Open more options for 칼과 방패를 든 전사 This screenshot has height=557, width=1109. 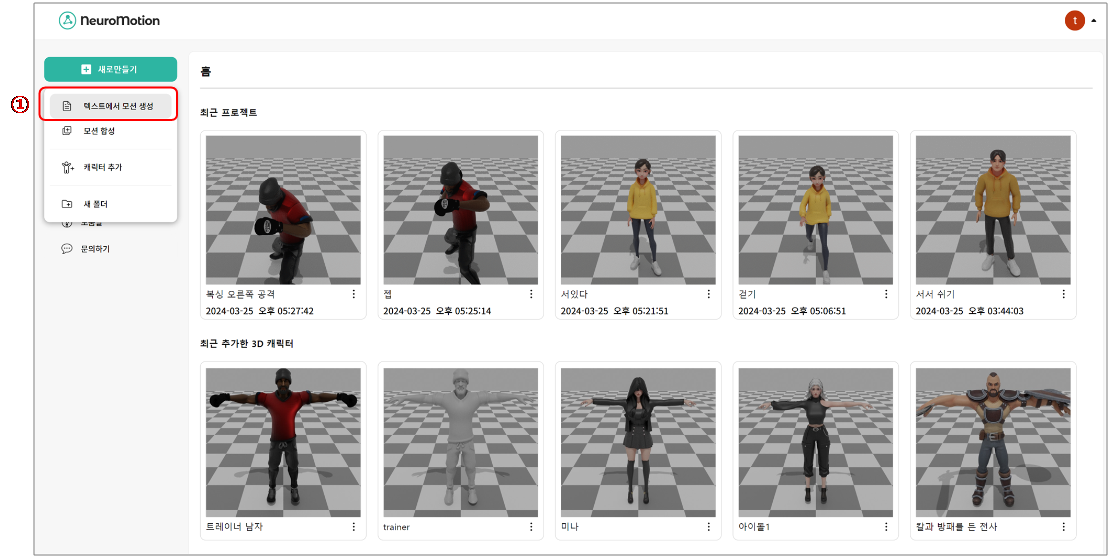pos(1064,527)
